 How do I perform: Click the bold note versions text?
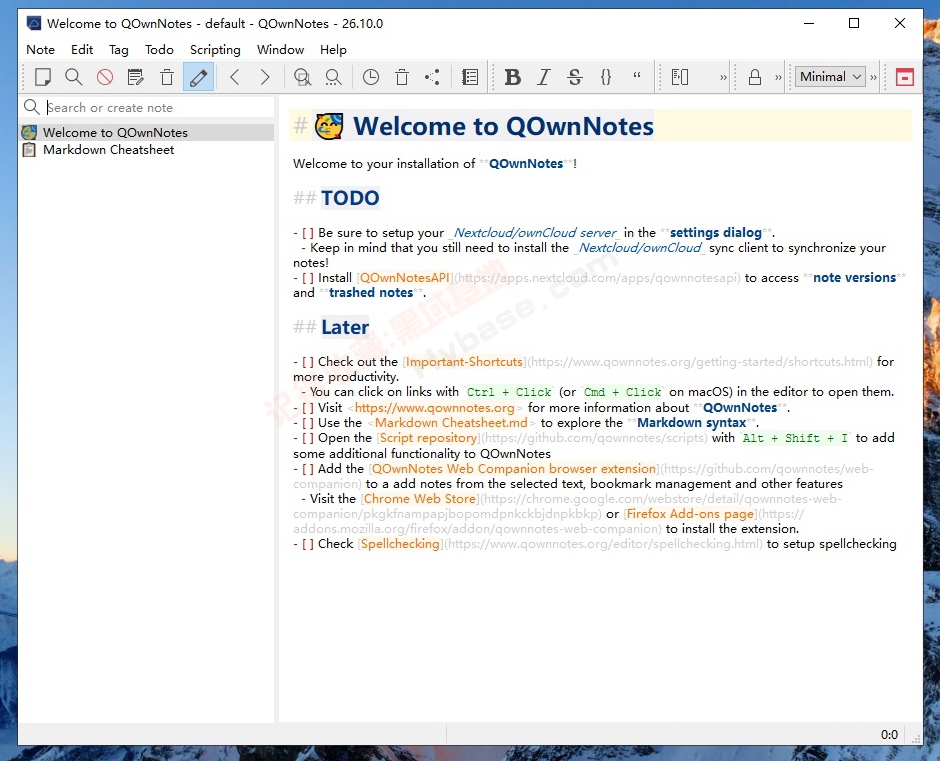[854, 278]
